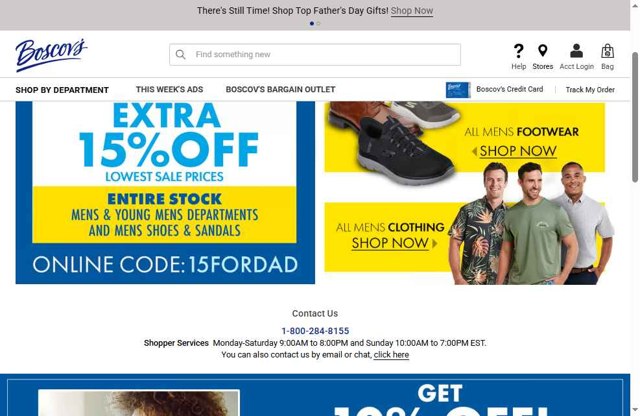
Task: Open the Stores location pin icon
Action: (x=542, y=51)
